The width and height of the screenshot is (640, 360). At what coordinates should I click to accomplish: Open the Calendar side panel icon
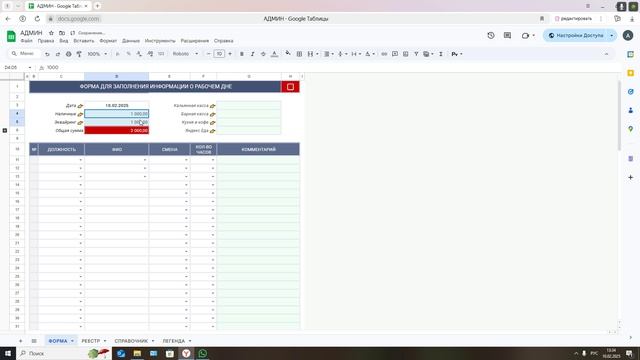(631, 54)
